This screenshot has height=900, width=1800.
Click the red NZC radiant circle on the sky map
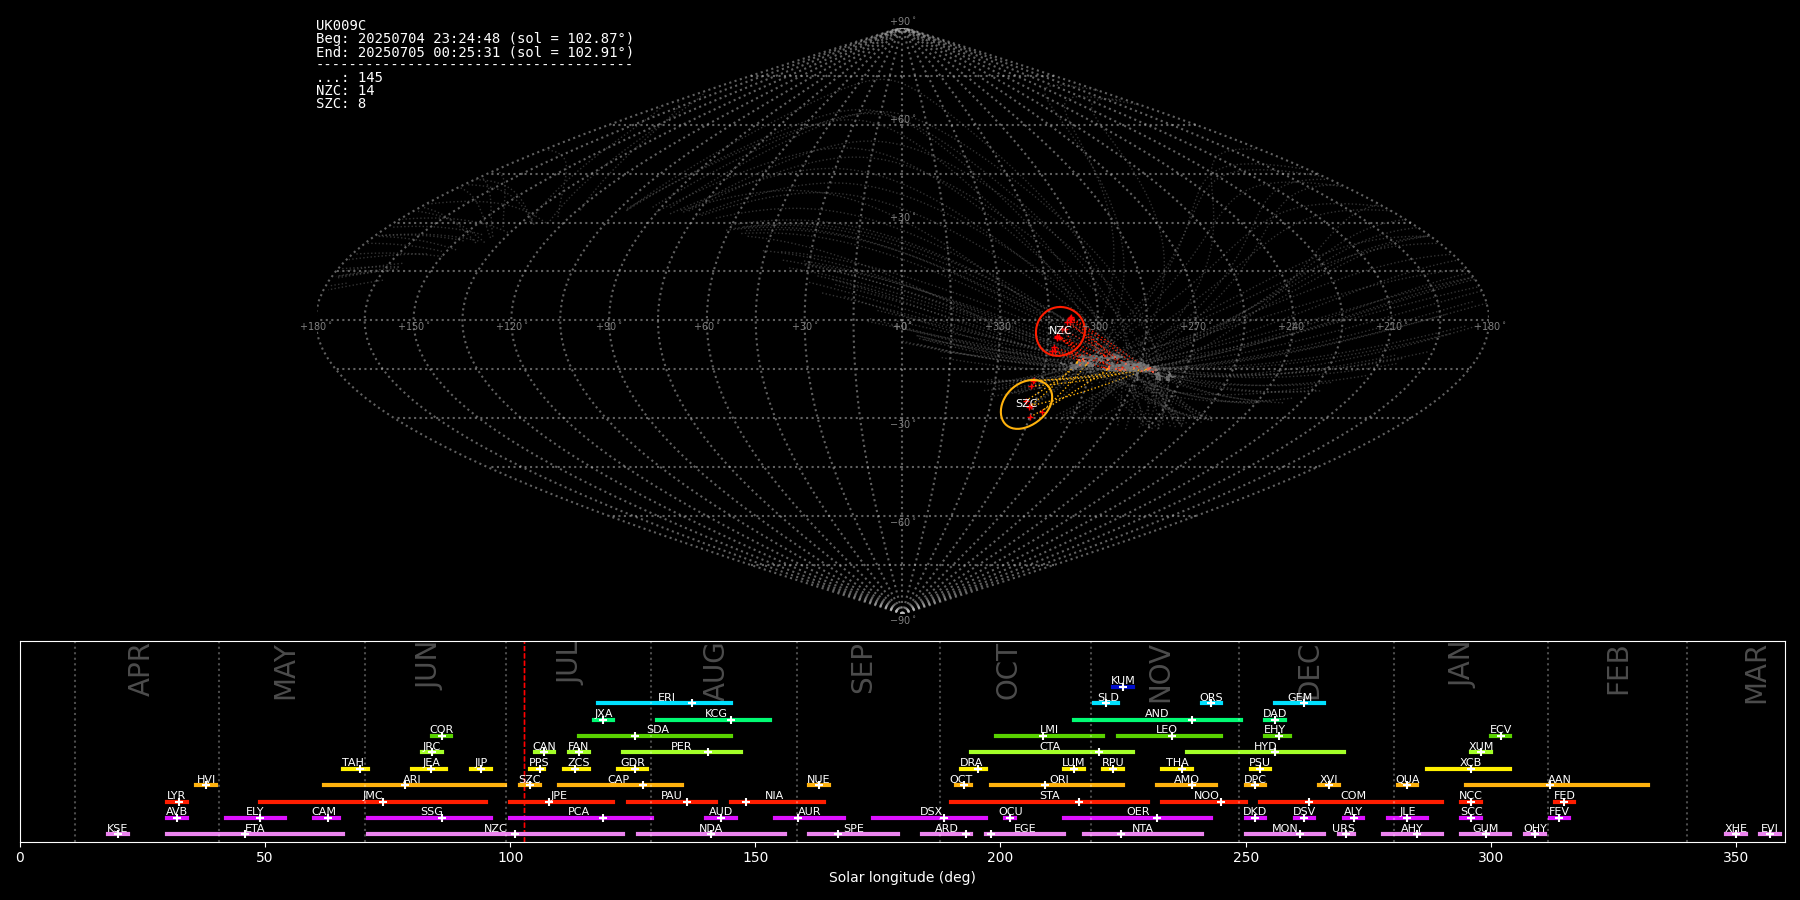point(1060,331)
